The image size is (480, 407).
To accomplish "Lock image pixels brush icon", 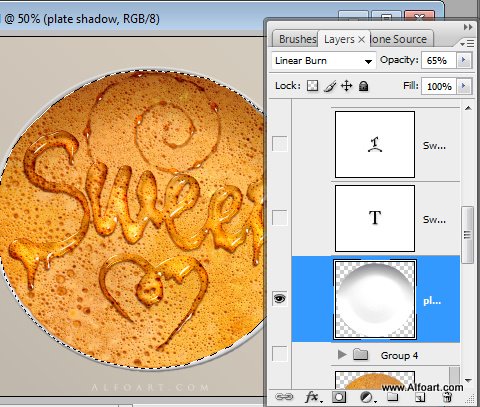I will click(330, 86).
